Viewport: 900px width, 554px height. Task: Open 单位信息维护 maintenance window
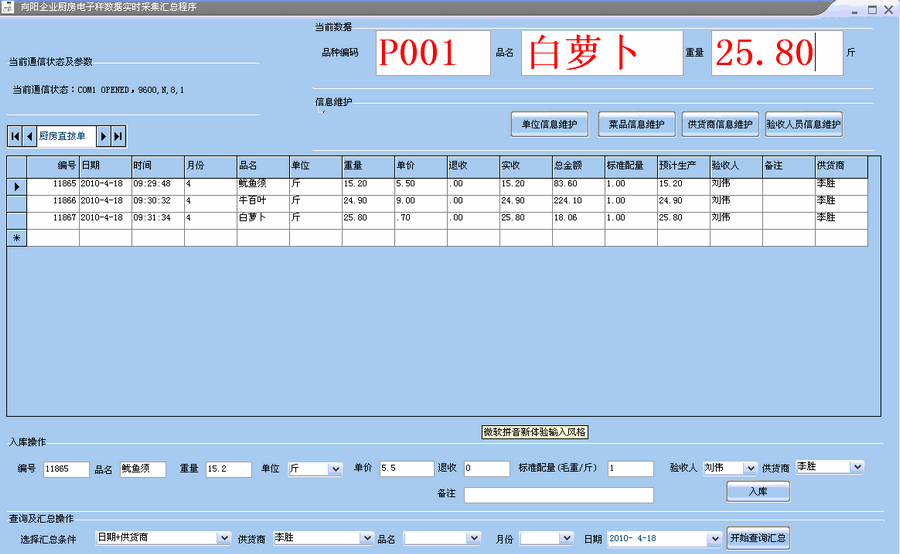pyautogui.click(x=550, y=124)
